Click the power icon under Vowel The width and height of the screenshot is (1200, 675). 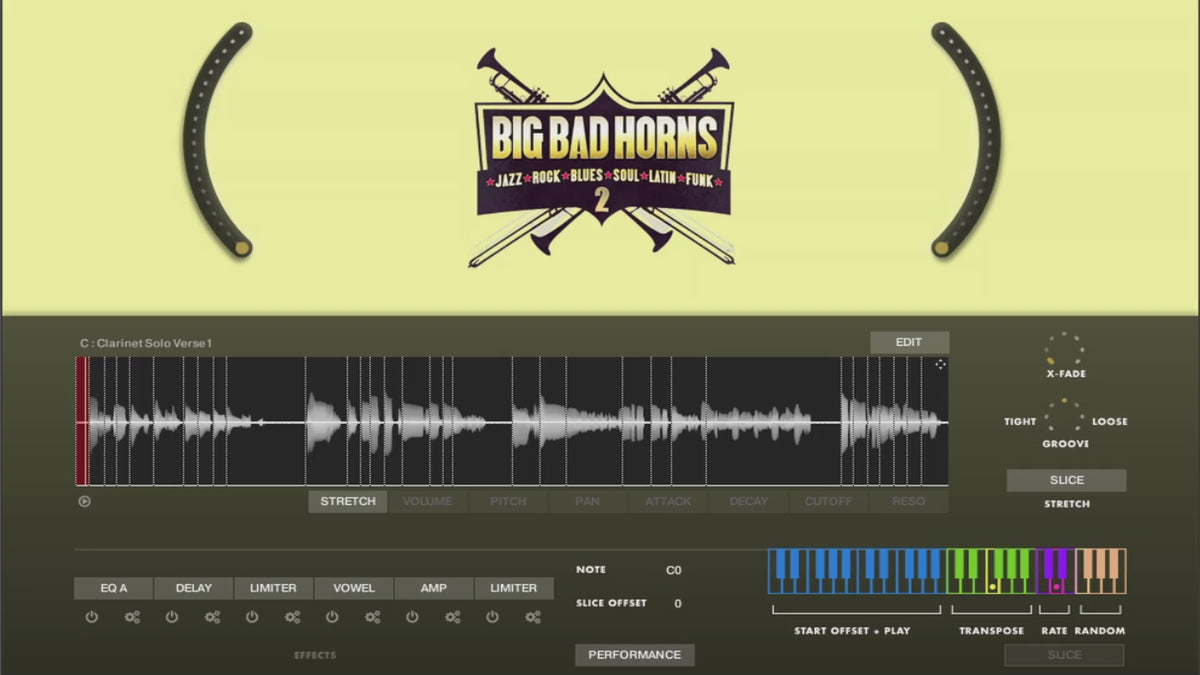coord(332,617)
